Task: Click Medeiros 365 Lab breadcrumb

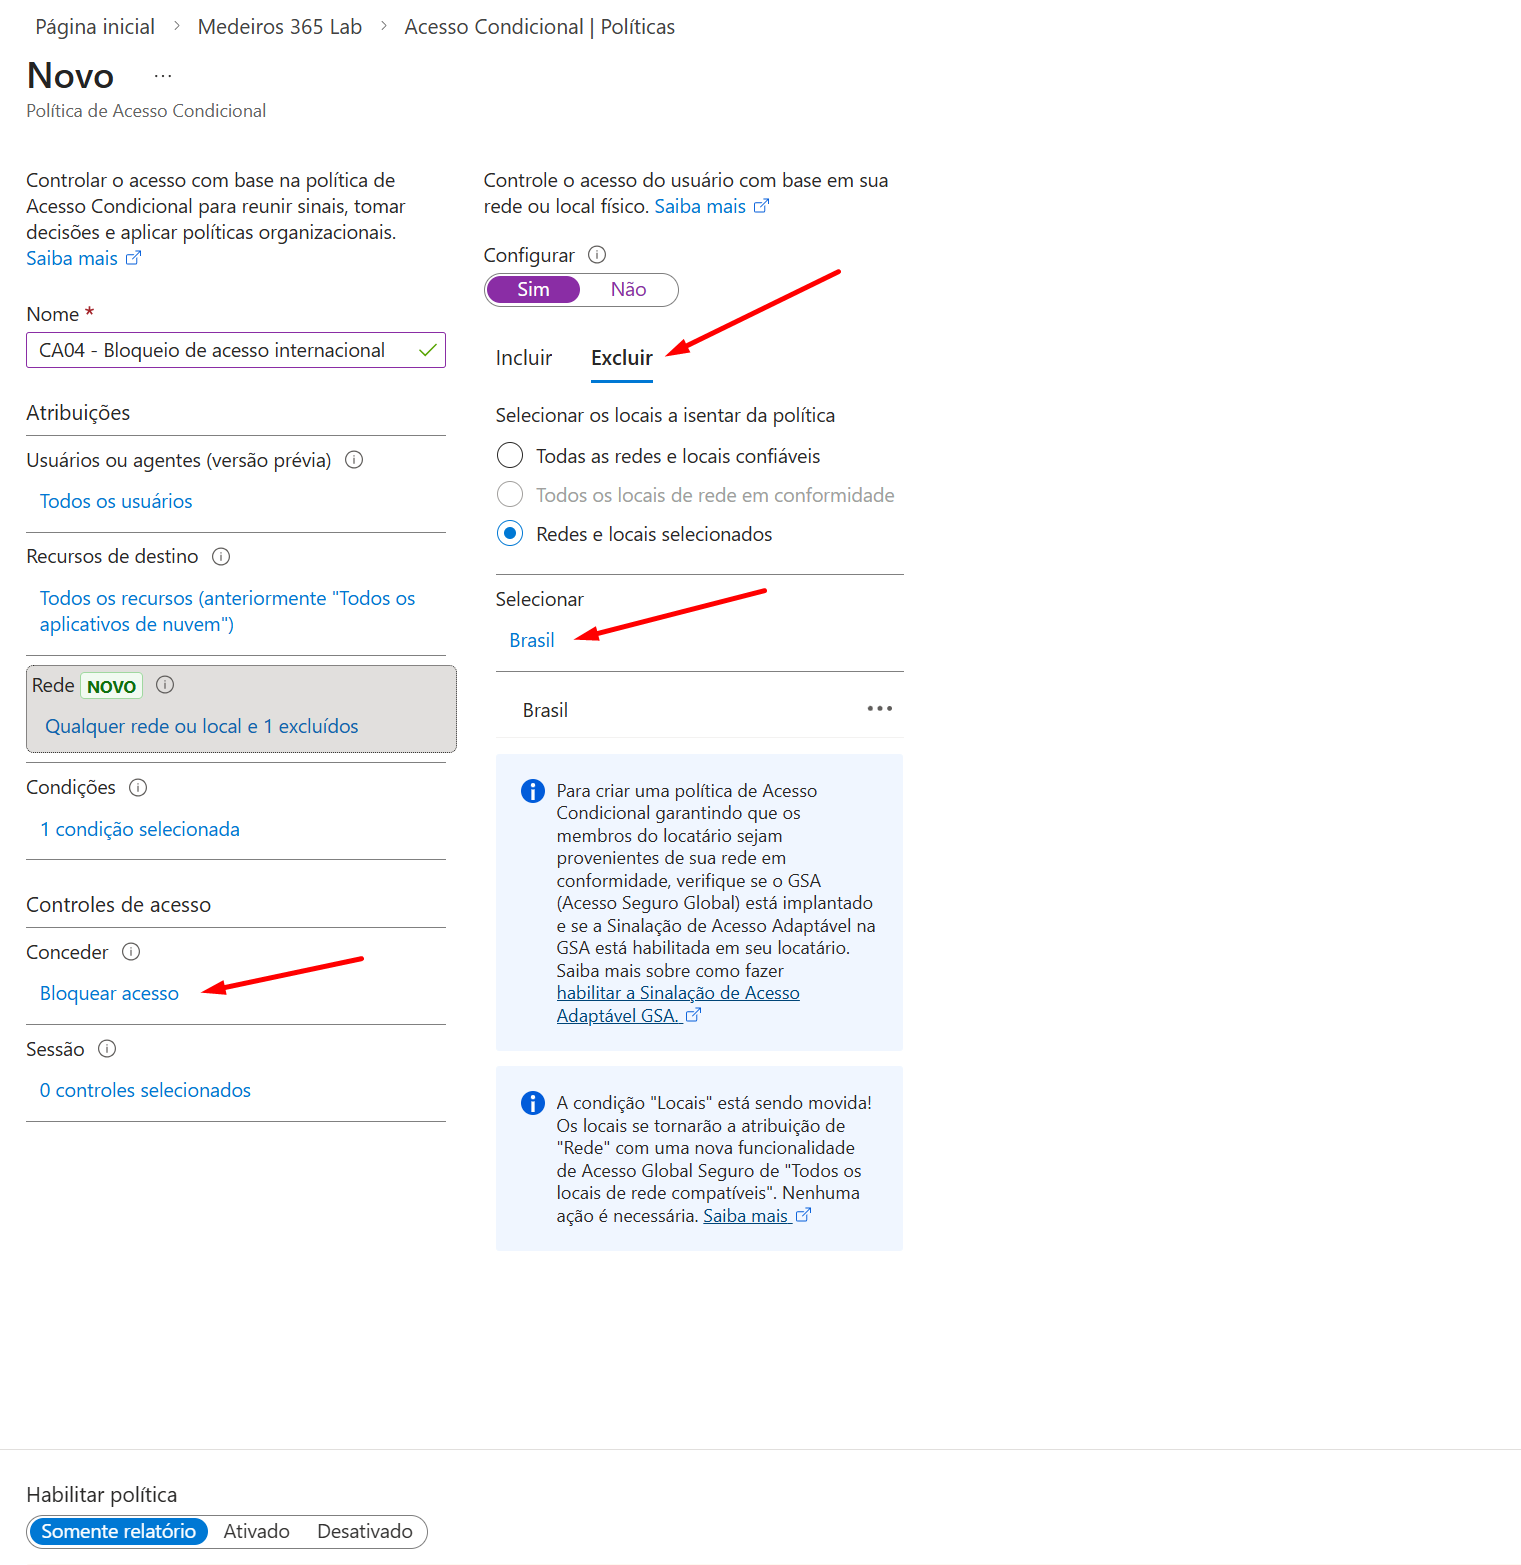Action: click(x=280, y=27)
